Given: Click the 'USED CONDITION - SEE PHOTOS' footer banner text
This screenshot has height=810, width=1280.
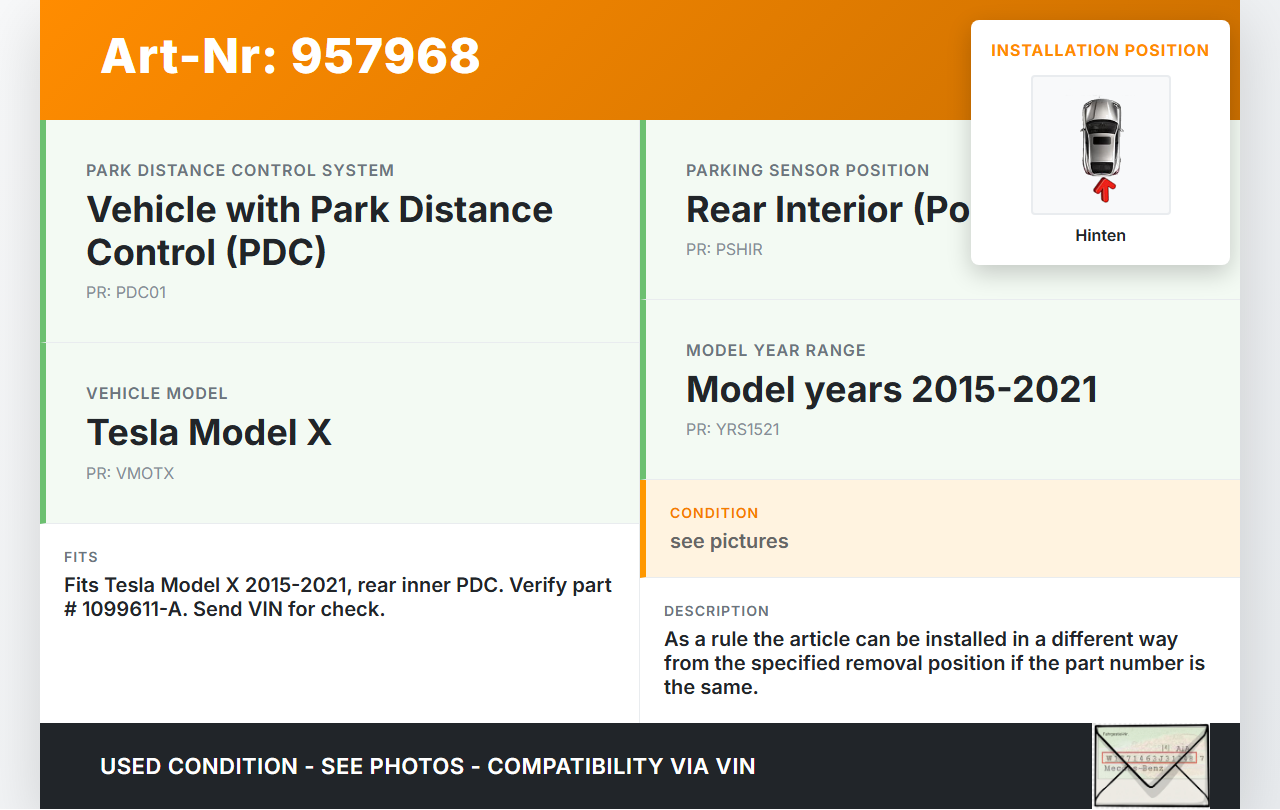Looking at the screenshot, I should [428, 766].
